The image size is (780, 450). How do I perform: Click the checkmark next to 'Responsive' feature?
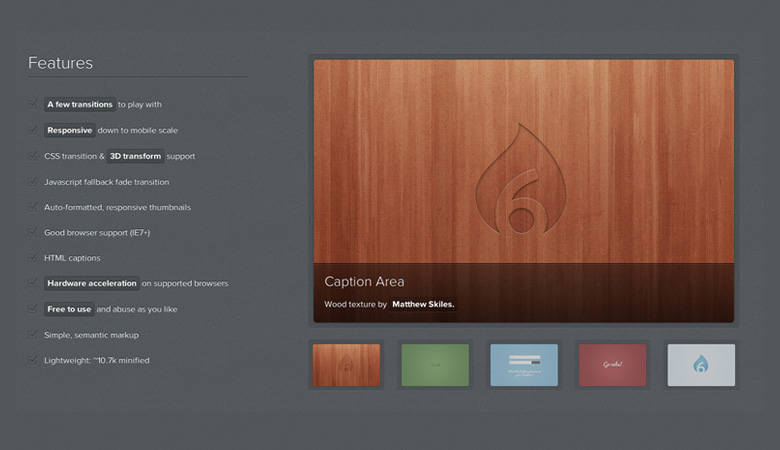[x=33, y=130]
